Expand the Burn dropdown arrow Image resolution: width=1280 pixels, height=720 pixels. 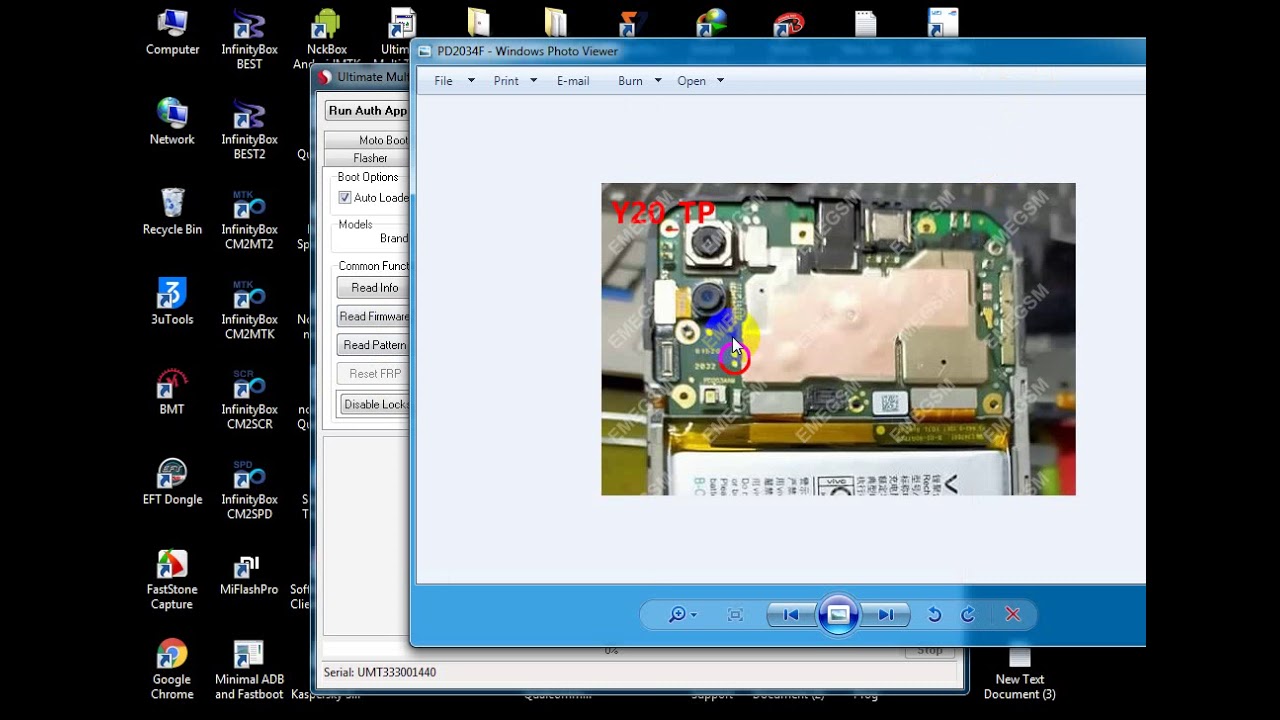click(657, 81)
